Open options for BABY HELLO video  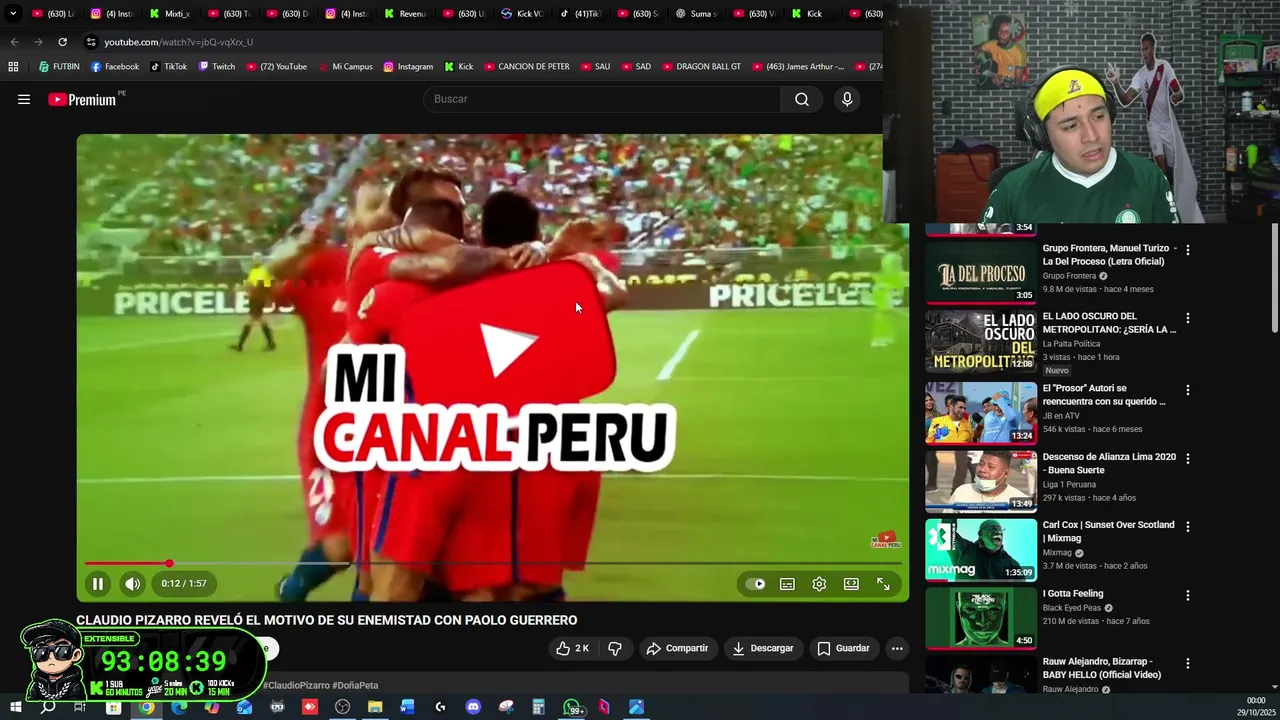click(x=1188, y=663)
